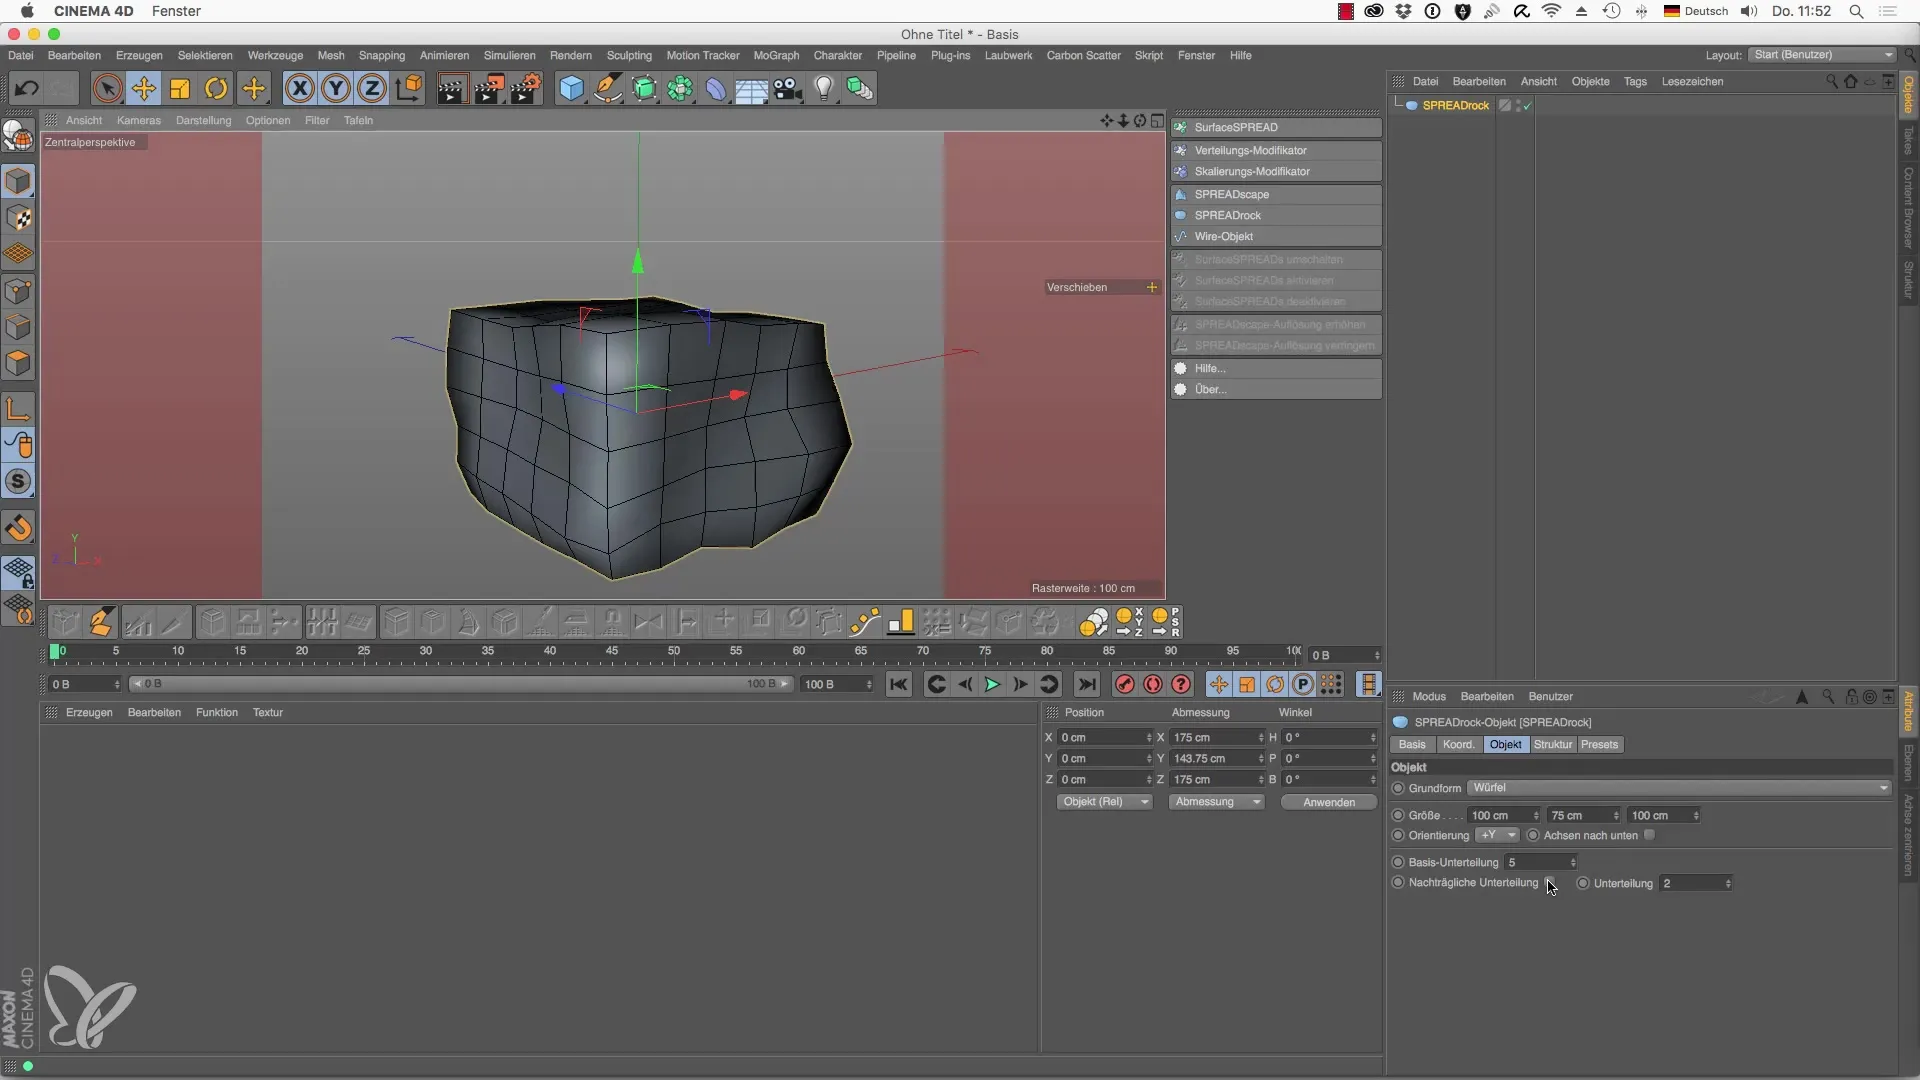This screenshot has height=1080, width=1920.
Task: Open the Grundform Würfel dropdown
Action: tap(1679, 788)
